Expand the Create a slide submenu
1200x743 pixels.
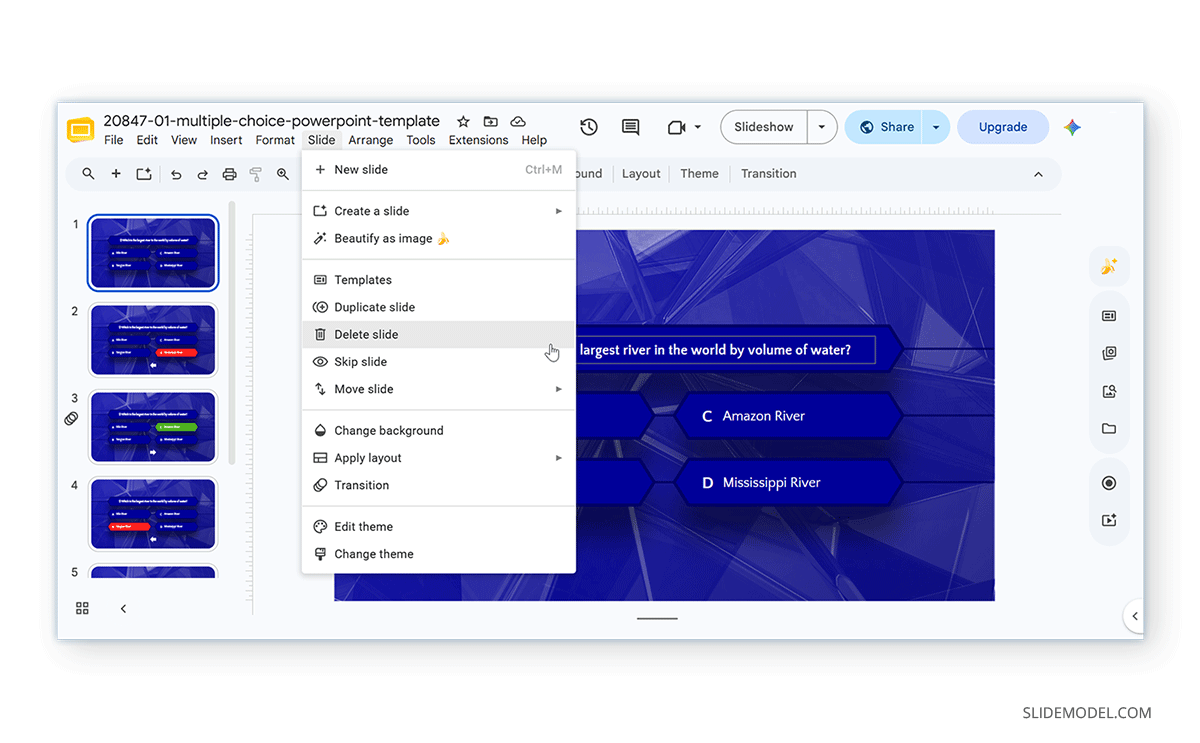coord(559,211)
